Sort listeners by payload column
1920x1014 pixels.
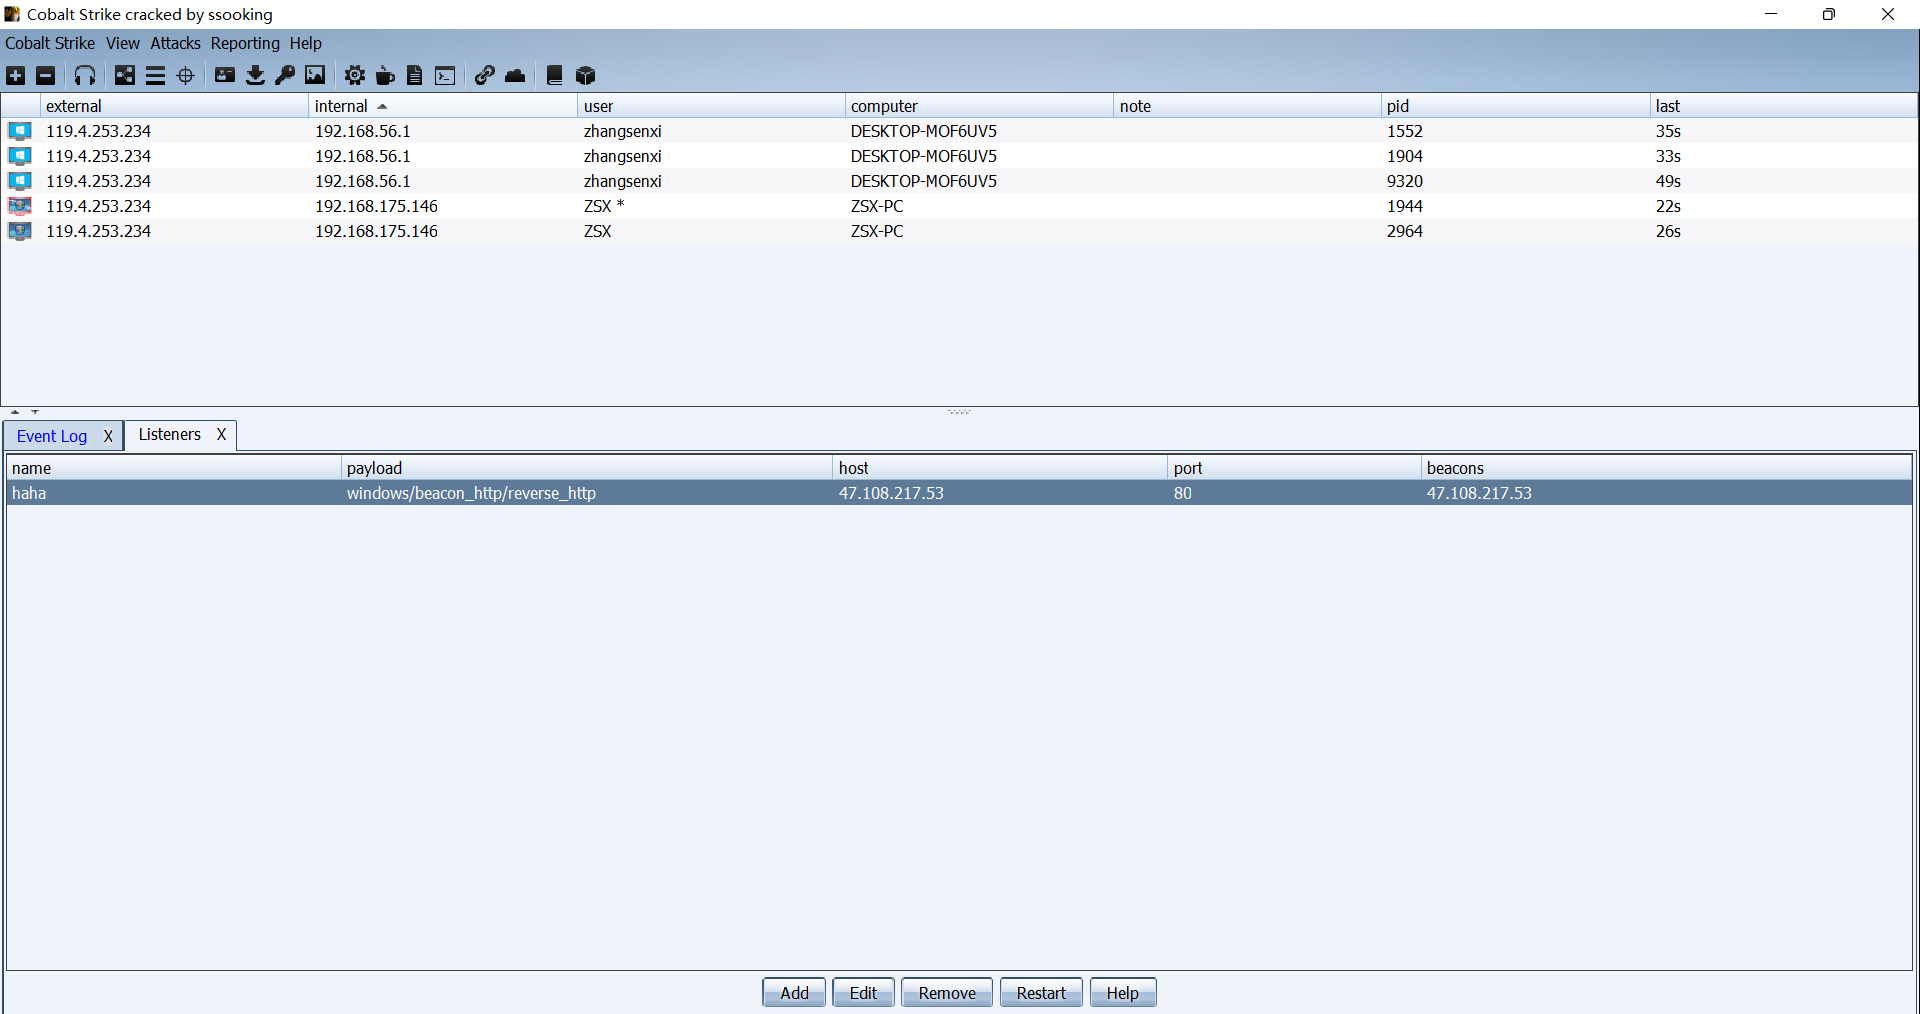tap(587, 468)
